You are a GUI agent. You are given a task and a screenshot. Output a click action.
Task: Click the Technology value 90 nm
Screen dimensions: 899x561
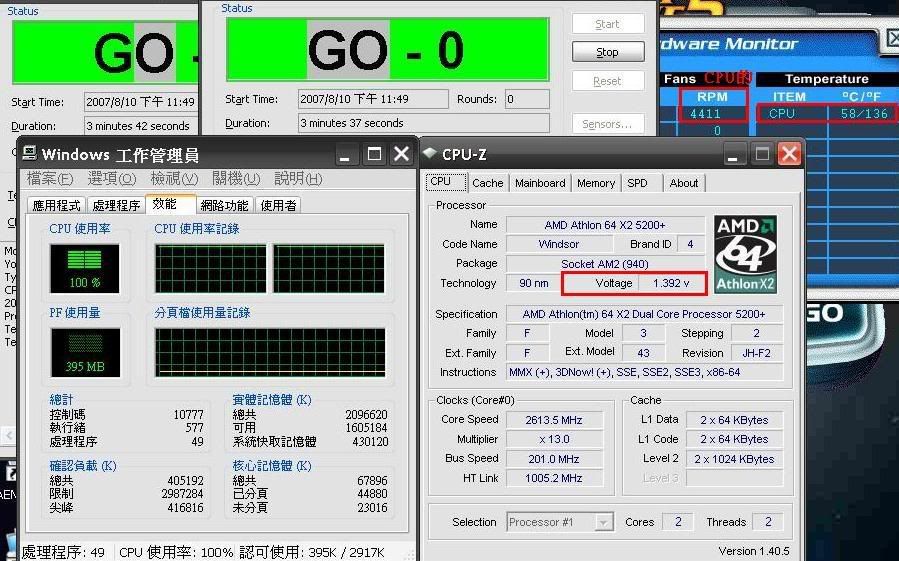click(x=533, y=283)
